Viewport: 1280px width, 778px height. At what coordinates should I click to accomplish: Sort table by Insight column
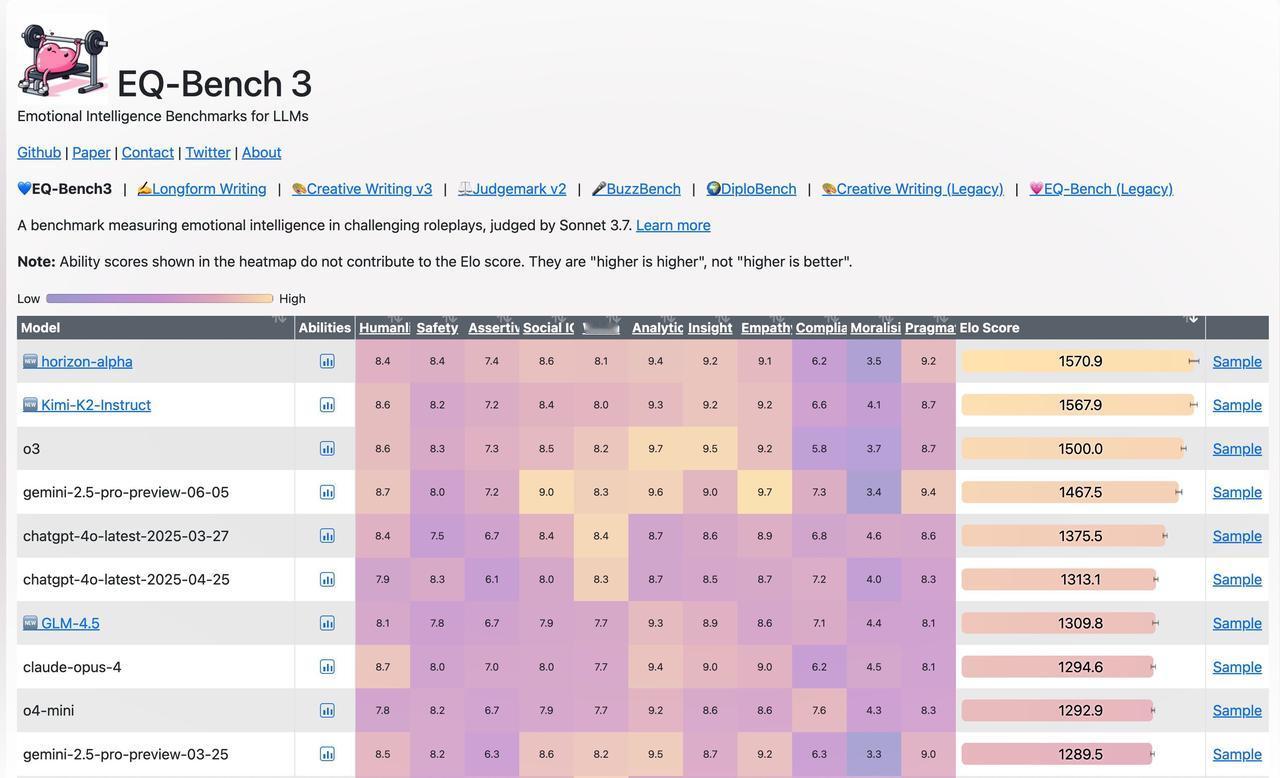tap(710, 328)
